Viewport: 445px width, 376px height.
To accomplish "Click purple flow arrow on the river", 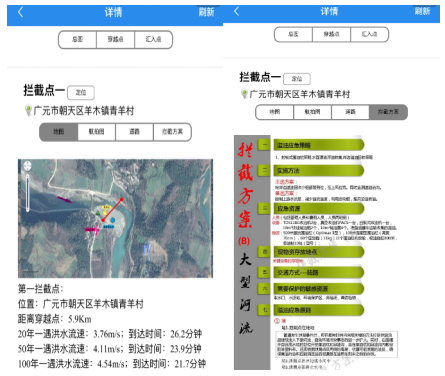I will pyautogui.click(x=65, y=200).
